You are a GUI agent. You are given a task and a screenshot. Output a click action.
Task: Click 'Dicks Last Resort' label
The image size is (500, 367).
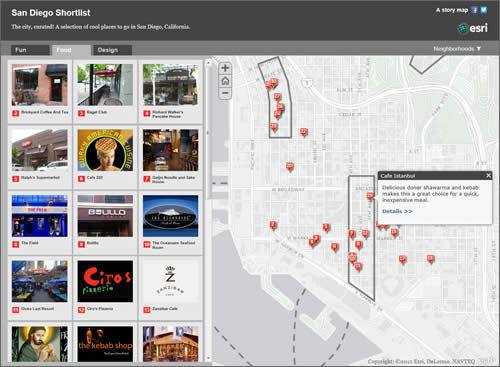click(x=37, y=309)
